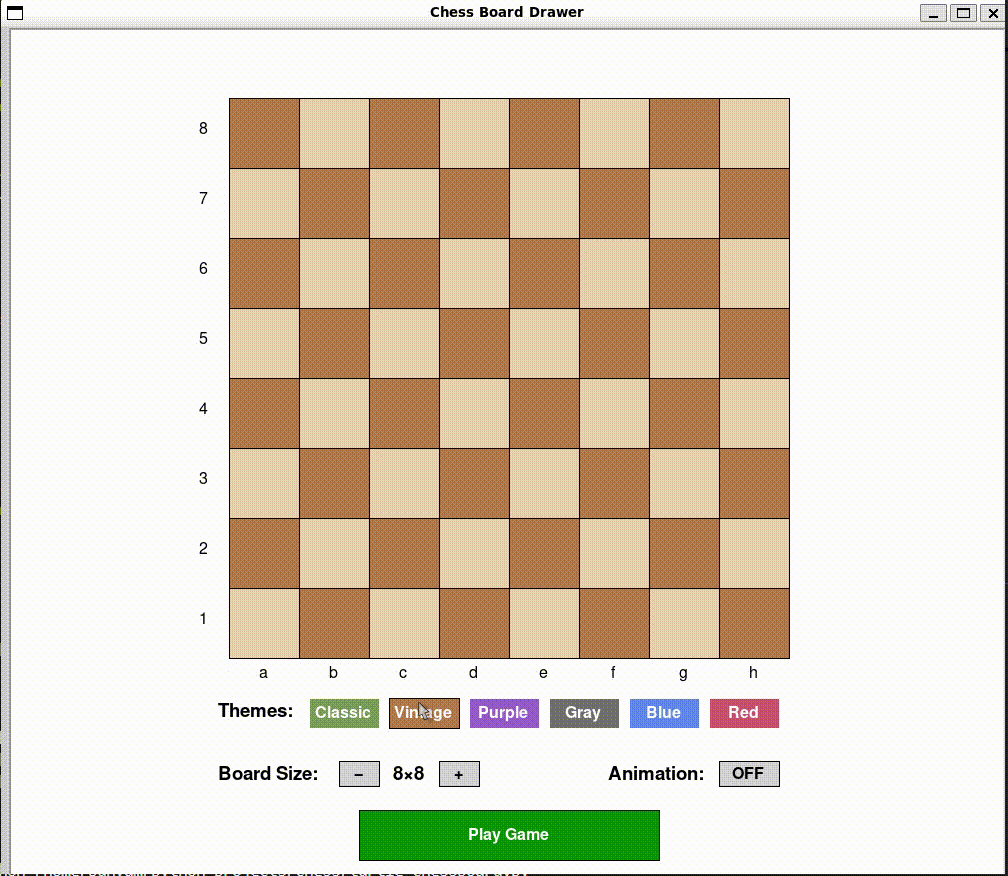Select square h8 in the top-right corner
Image resolution: width=1008 pixels, height=876 pixels.
754,133
